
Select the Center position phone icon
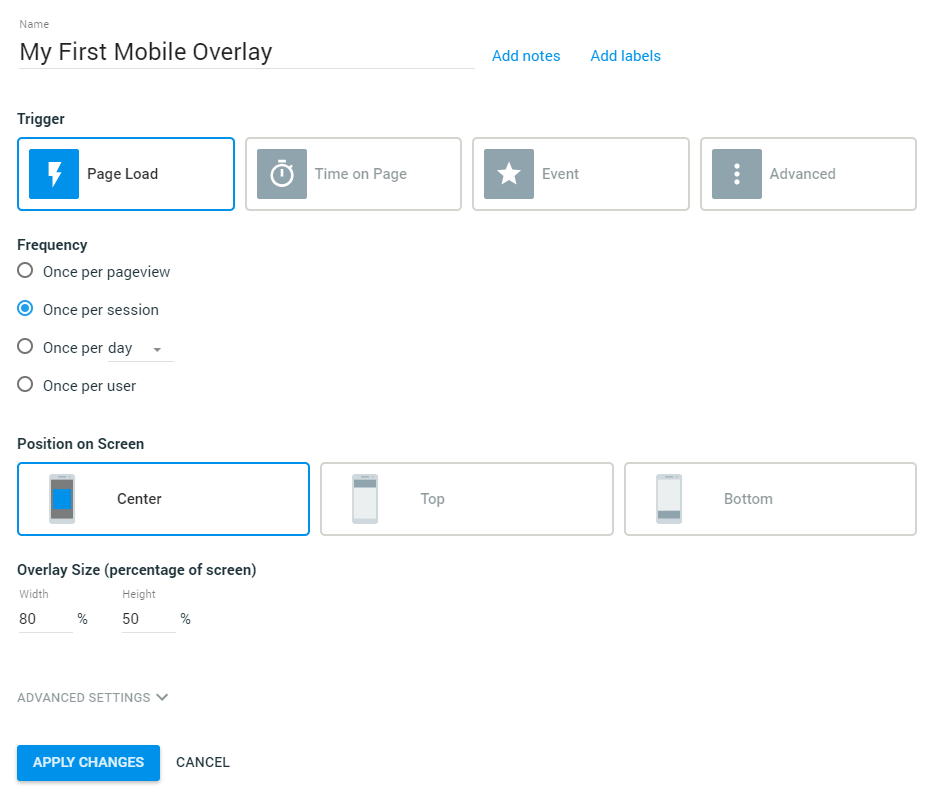pos(62,499)
